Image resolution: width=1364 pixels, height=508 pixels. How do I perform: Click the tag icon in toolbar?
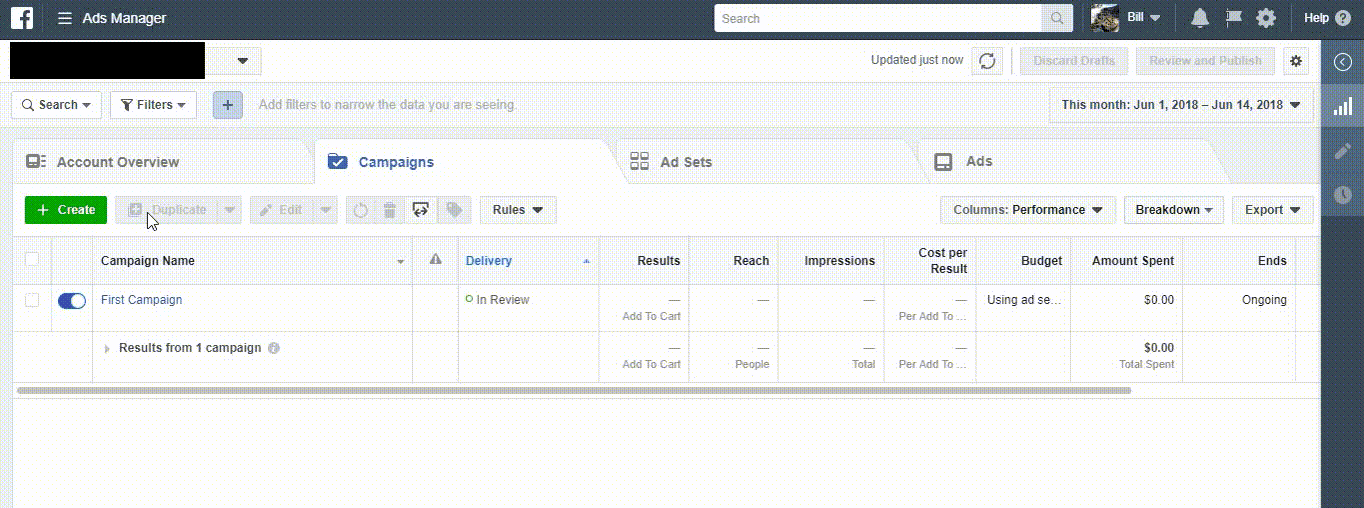click(x=454, y=210)
